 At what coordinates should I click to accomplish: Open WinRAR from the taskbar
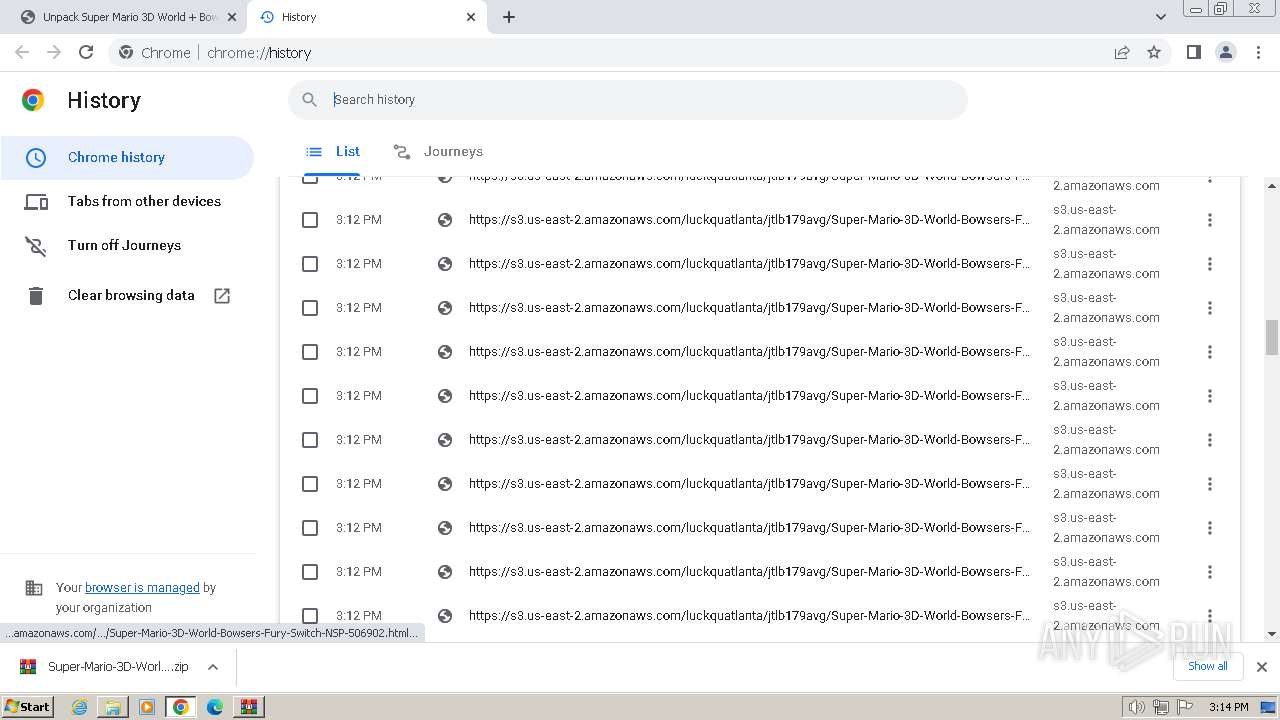[x=248, y=707]
